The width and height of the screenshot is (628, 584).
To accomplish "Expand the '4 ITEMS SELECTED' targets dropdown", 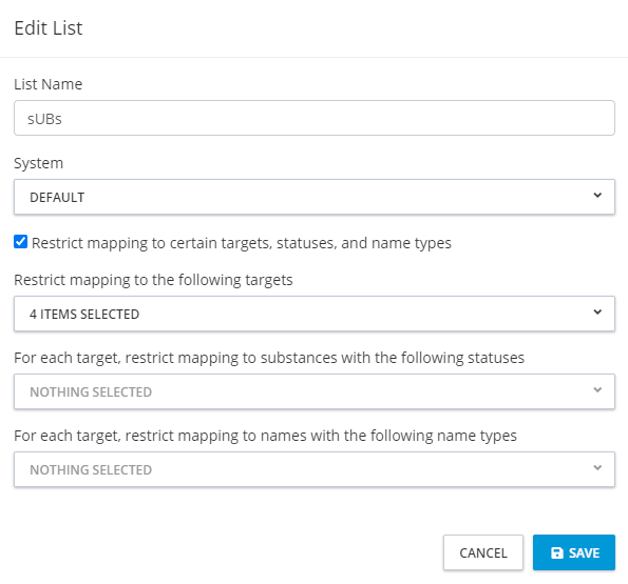I will pyautogui.click(x=300, y=314).
